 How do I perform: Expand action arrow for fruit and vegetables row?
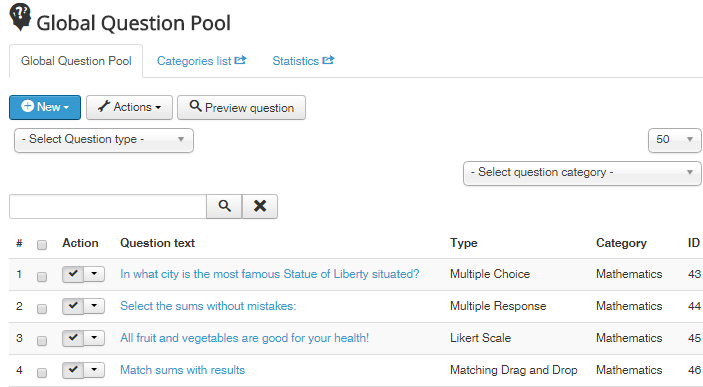pos(94,338)
